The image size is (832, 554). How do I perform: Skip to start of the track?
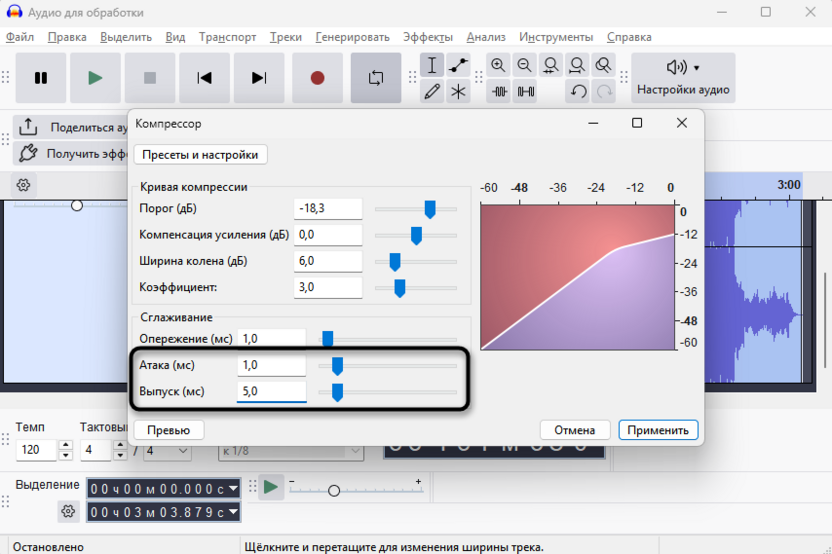204,78
